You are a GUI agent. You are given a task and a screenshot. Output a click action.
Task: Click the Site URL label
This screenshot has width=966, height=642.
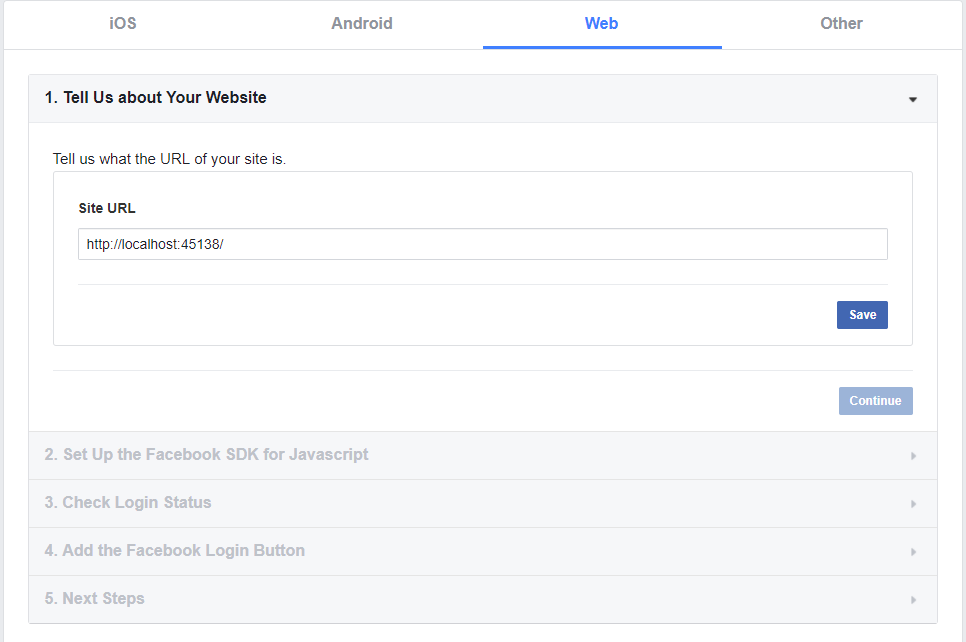click(x=107, y=208)
